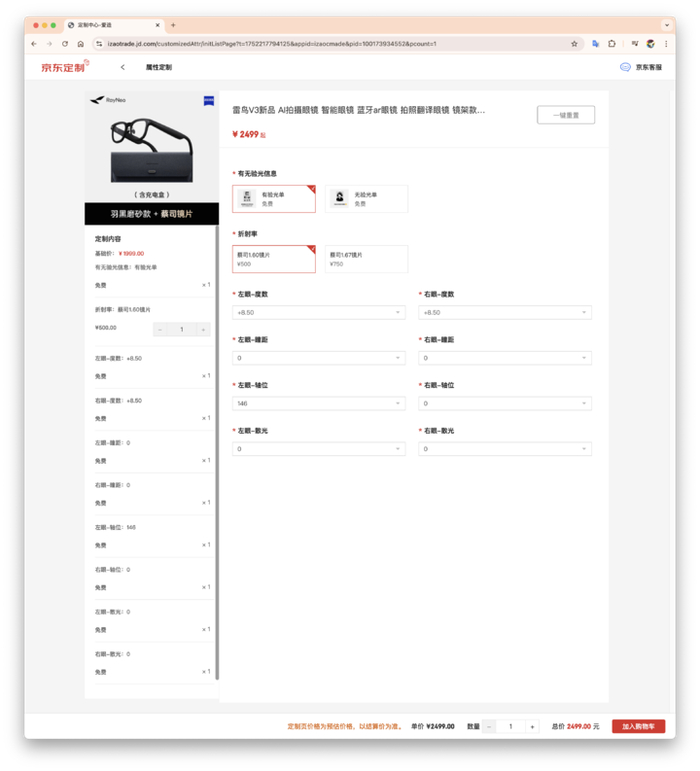View site information icon in address bar
Screen dimensions: 700x771
[99, 44]
